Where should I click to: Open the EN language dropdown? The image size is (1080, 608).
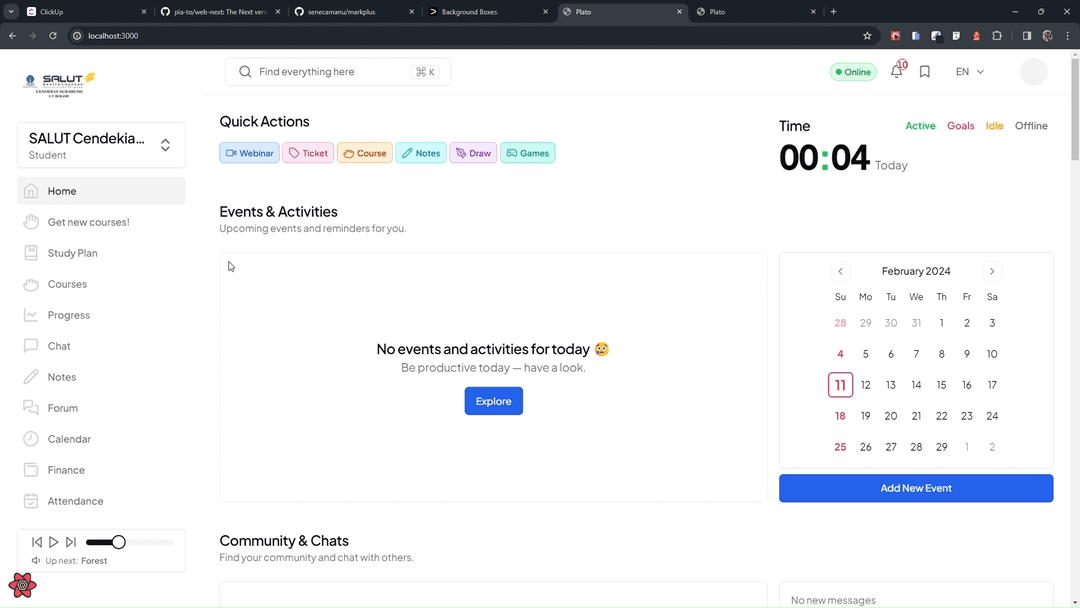[969, 72]
